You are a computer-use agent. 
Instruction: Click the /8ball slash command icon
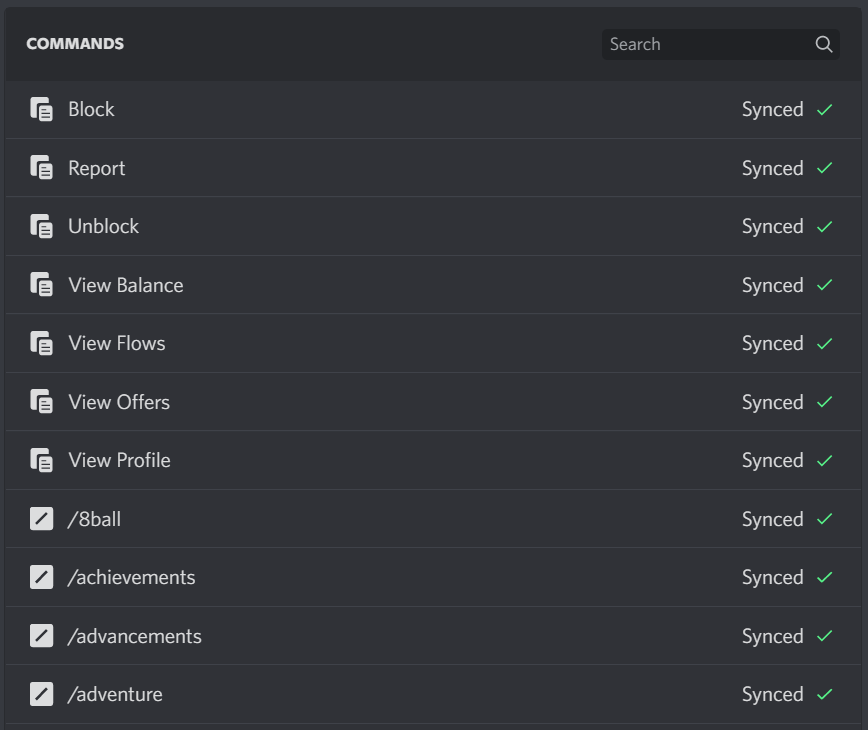(41, 519)
